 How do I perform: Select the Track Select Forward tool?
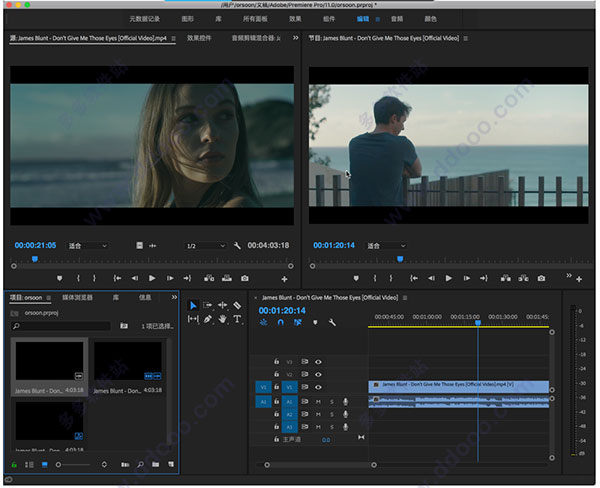click(208, 305)
